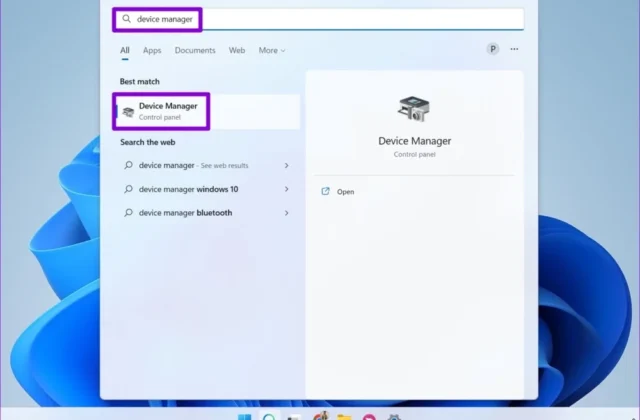This screenshot has height=420, width=640.
Task: Switch to the Web filter tab
Action: click(237, 50)
